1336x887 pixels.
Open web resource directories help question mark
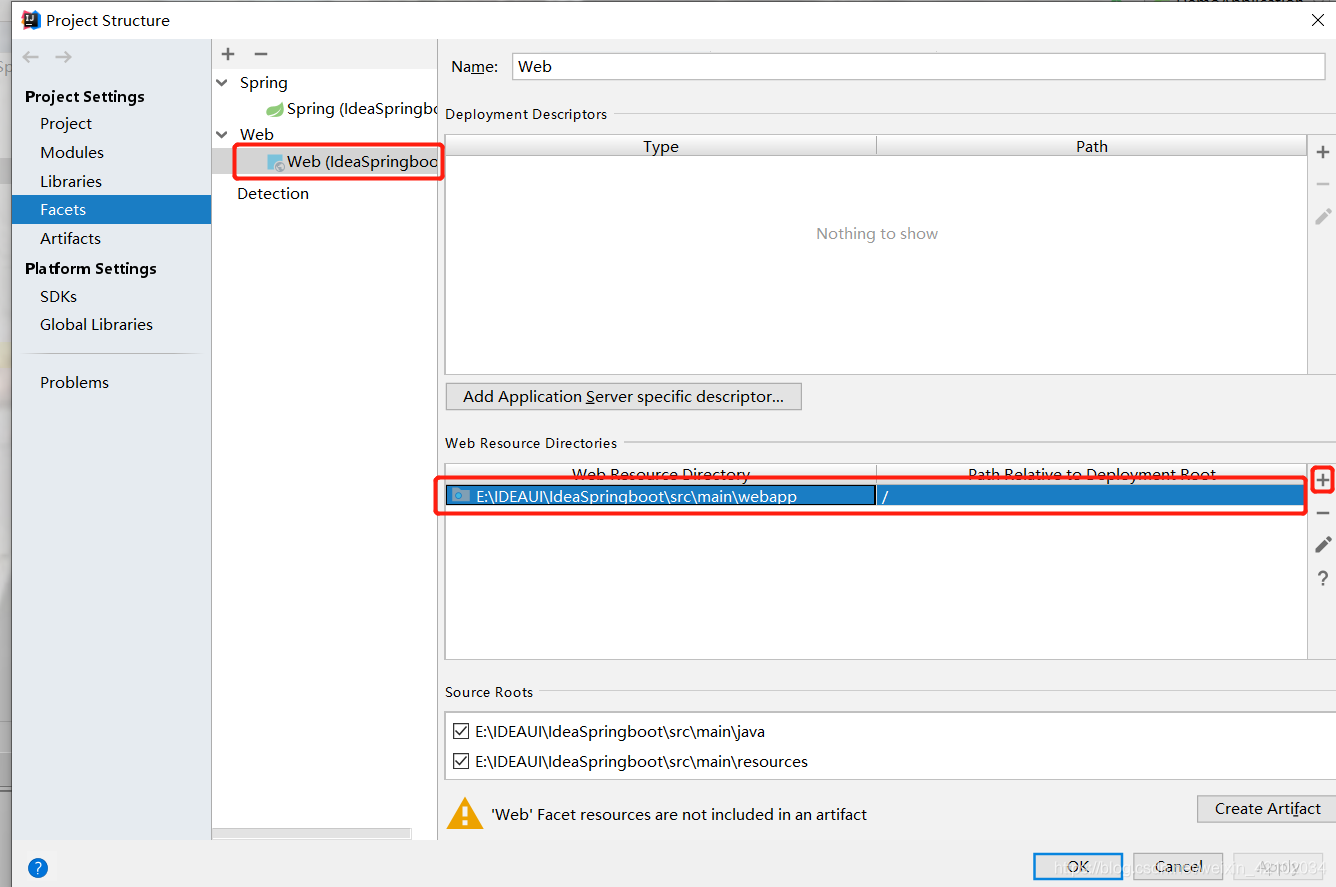pos(1323,578)
